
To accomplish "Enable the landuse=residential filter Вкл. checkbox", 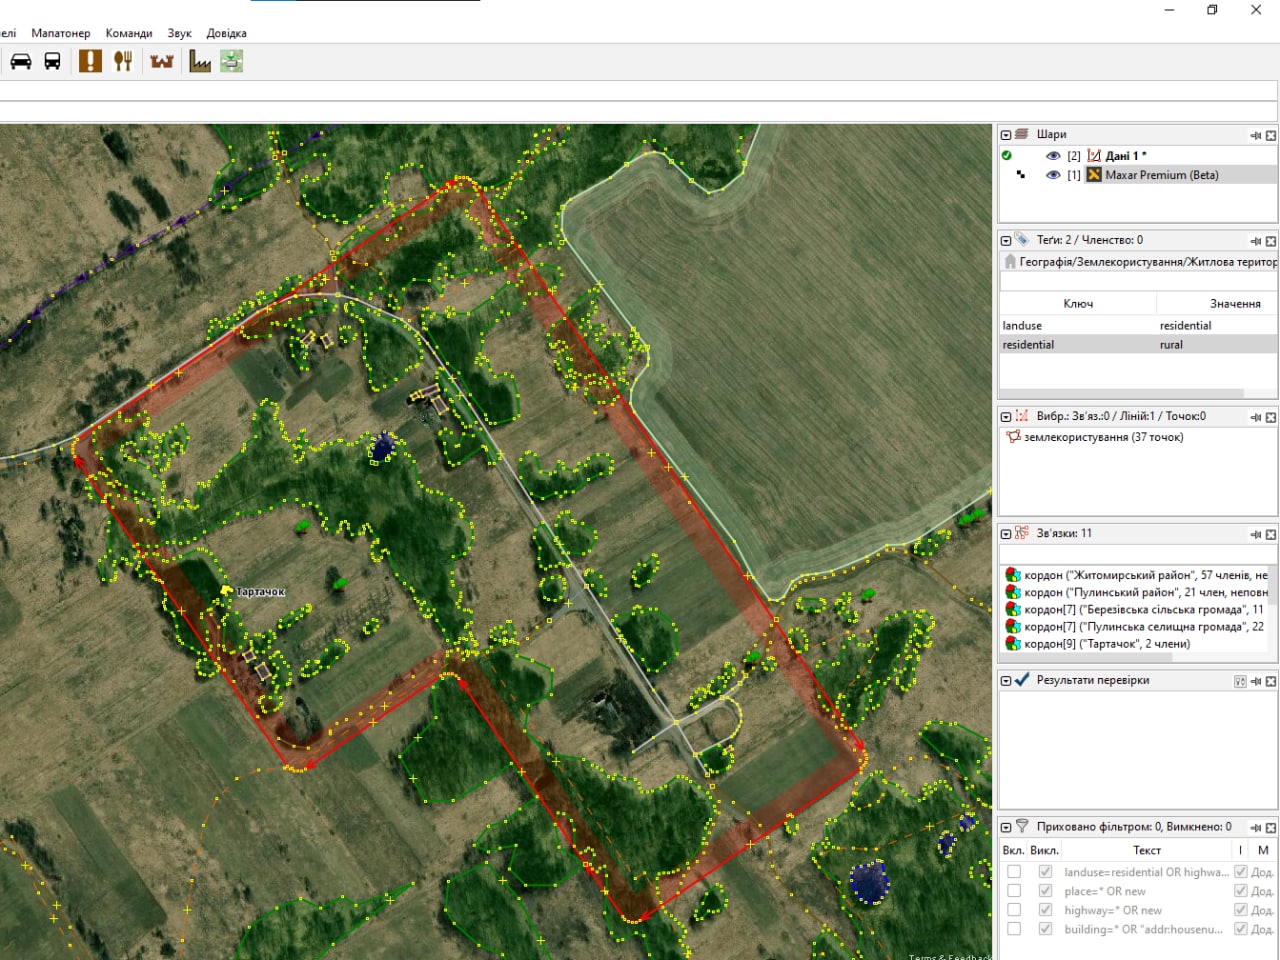I will (x=1014, y=872).
